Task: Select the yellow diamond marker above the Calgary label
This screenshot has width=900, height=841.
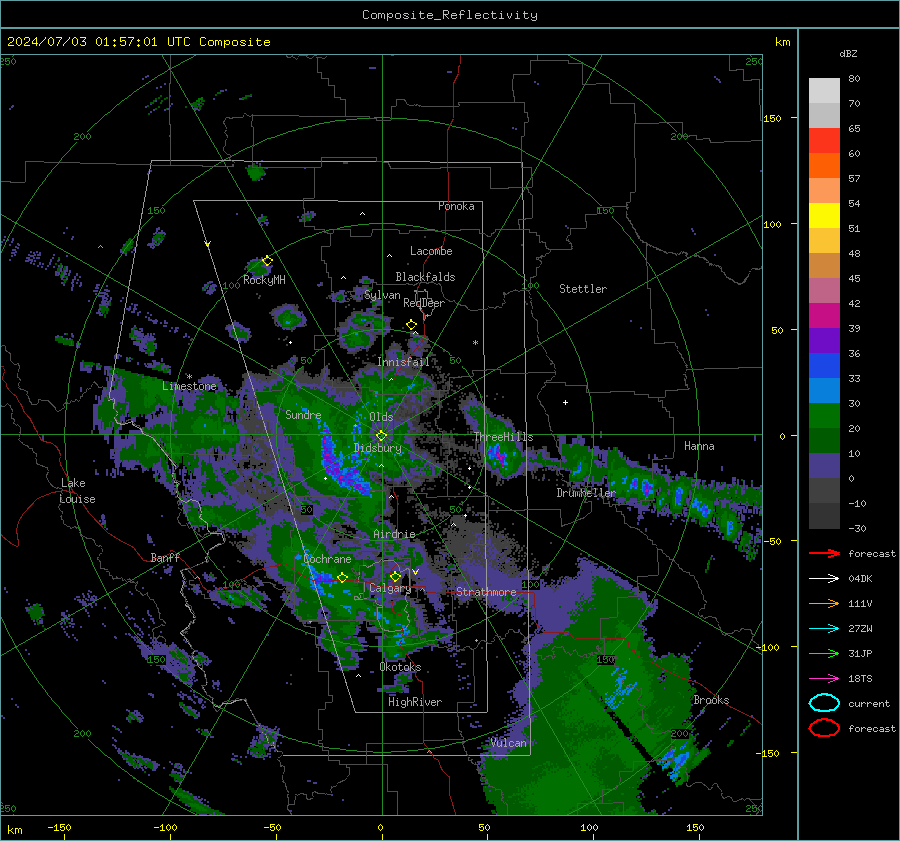Action: [x=395, y=576]
